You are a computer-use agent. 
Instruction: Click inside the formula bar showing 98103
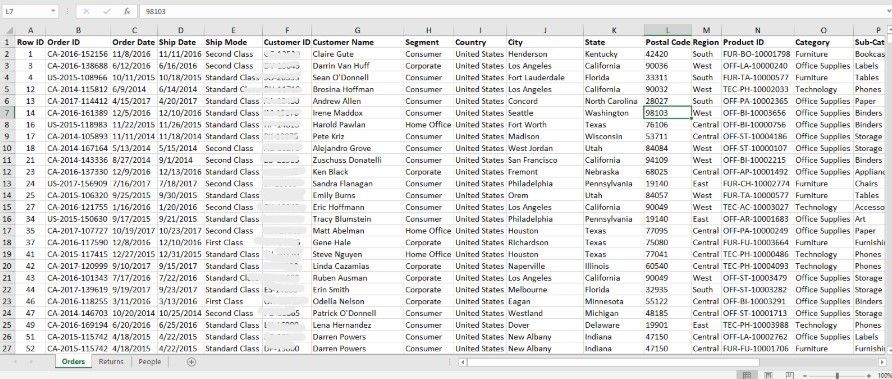pyautogui.click(x=512, y=11)
